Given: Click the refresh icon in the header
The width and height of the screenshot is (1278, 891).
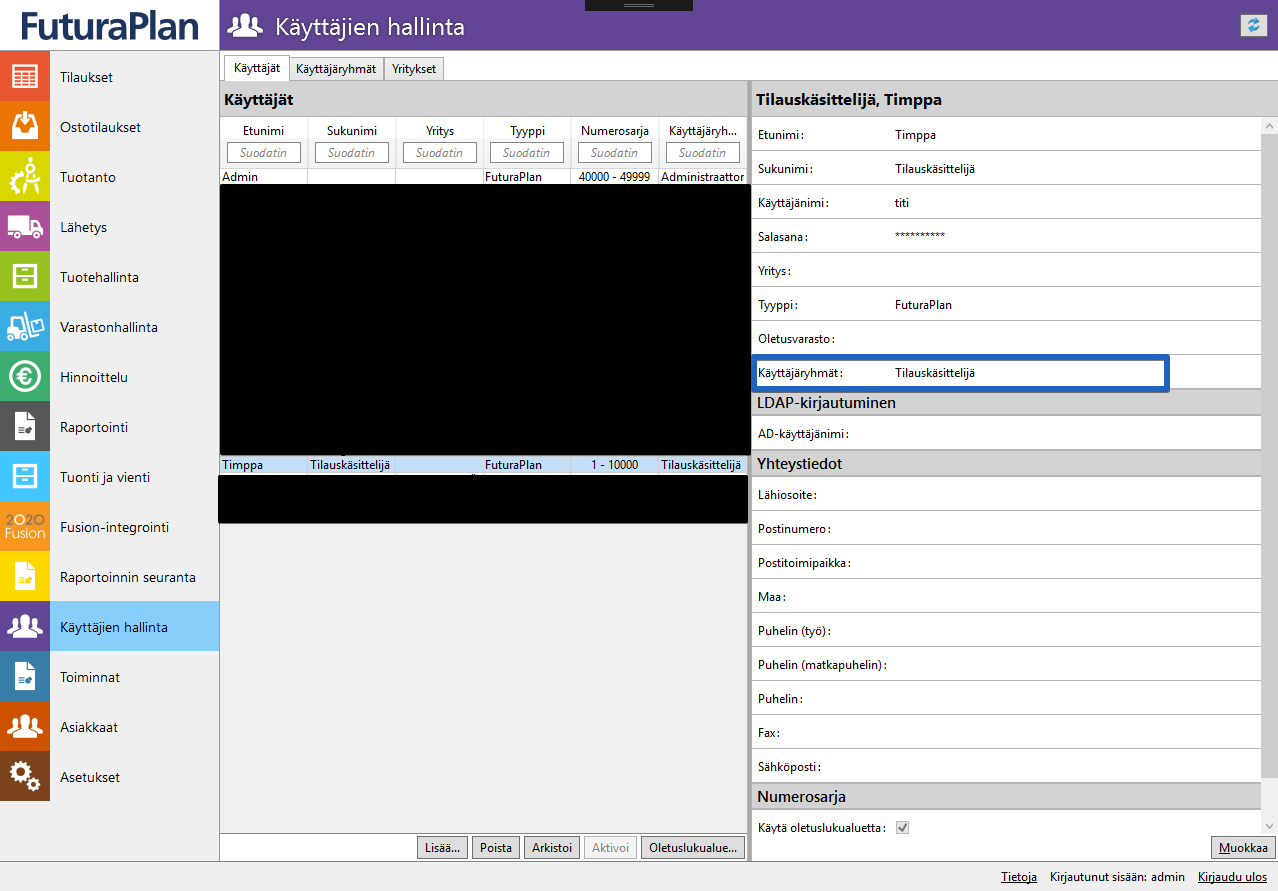Looking at the screenshot, I should (x=1253, y=26).
